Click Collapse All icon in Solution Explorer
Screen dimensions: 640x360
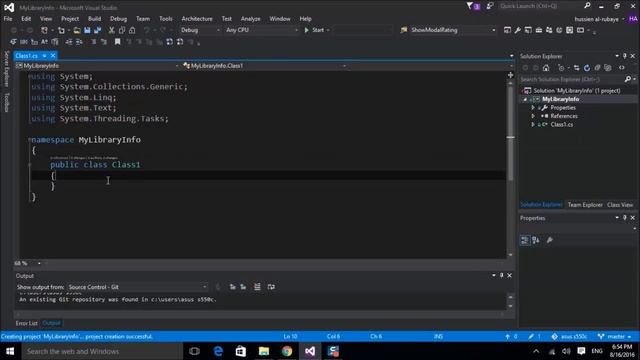(598, 68)
